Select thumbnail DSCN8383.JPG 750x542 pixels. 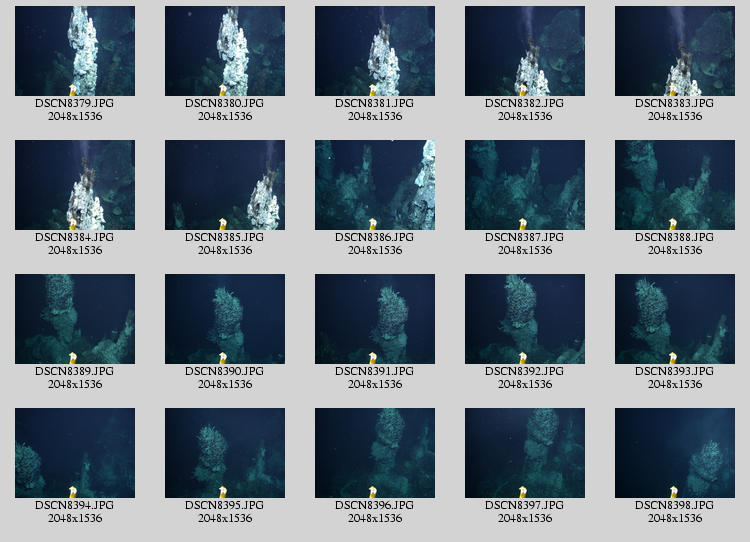(675, 51)
